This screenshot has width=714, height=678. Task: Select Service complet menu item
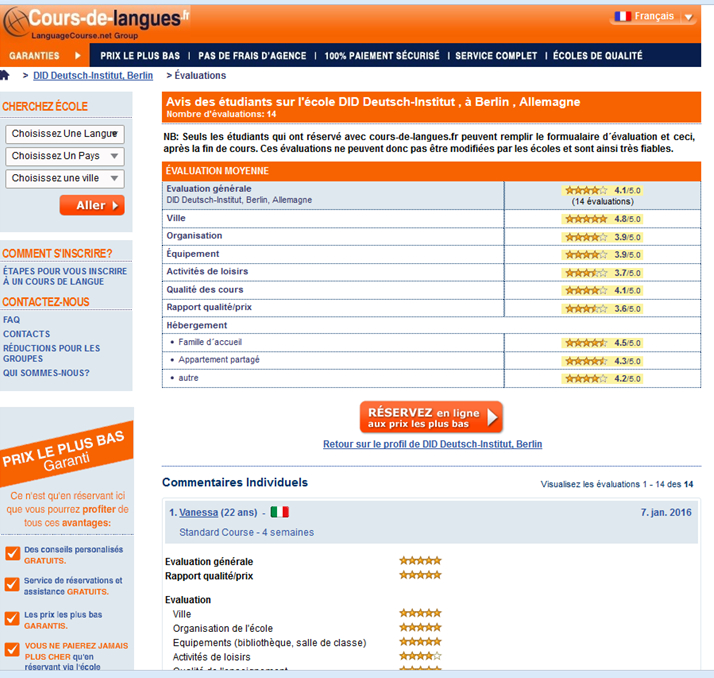click(496, 56)
